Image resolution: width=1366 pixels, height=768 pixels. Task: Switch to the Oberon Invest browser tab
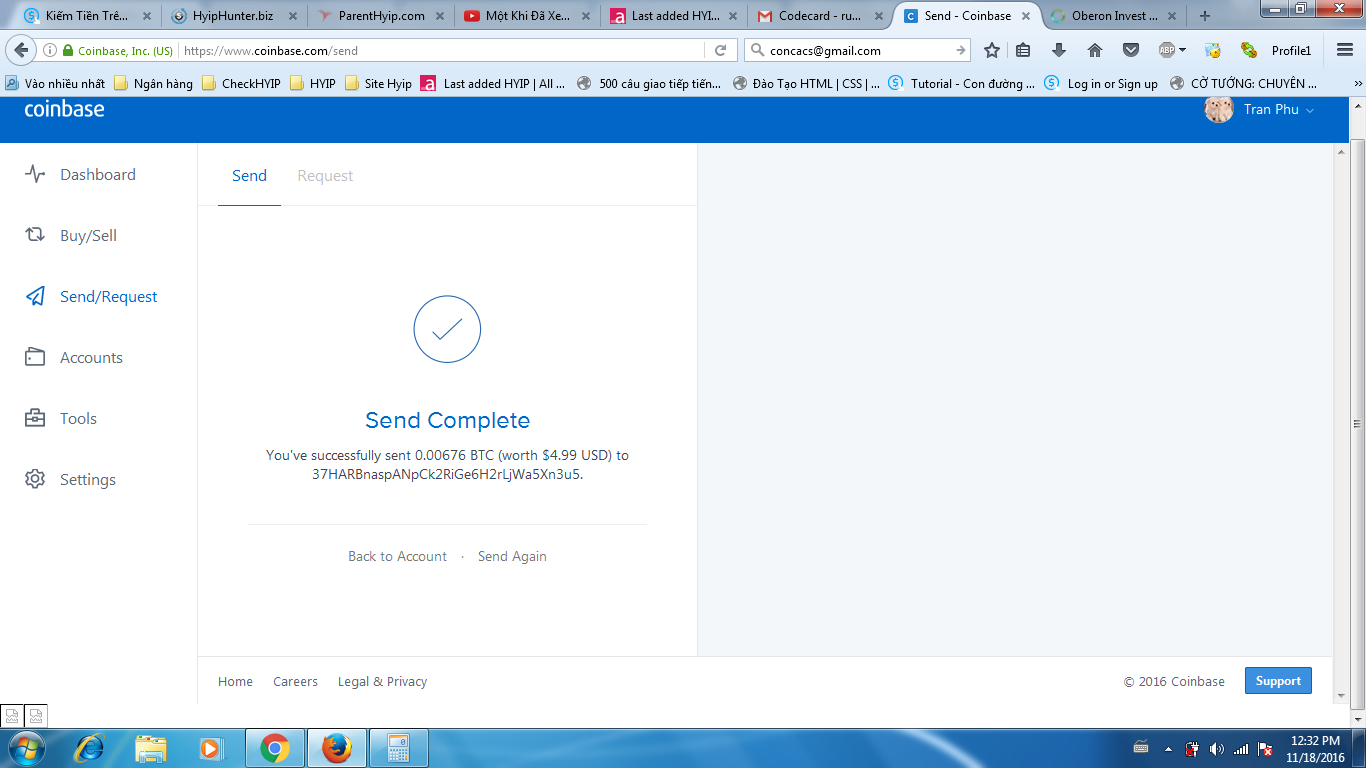[1112, 16]
